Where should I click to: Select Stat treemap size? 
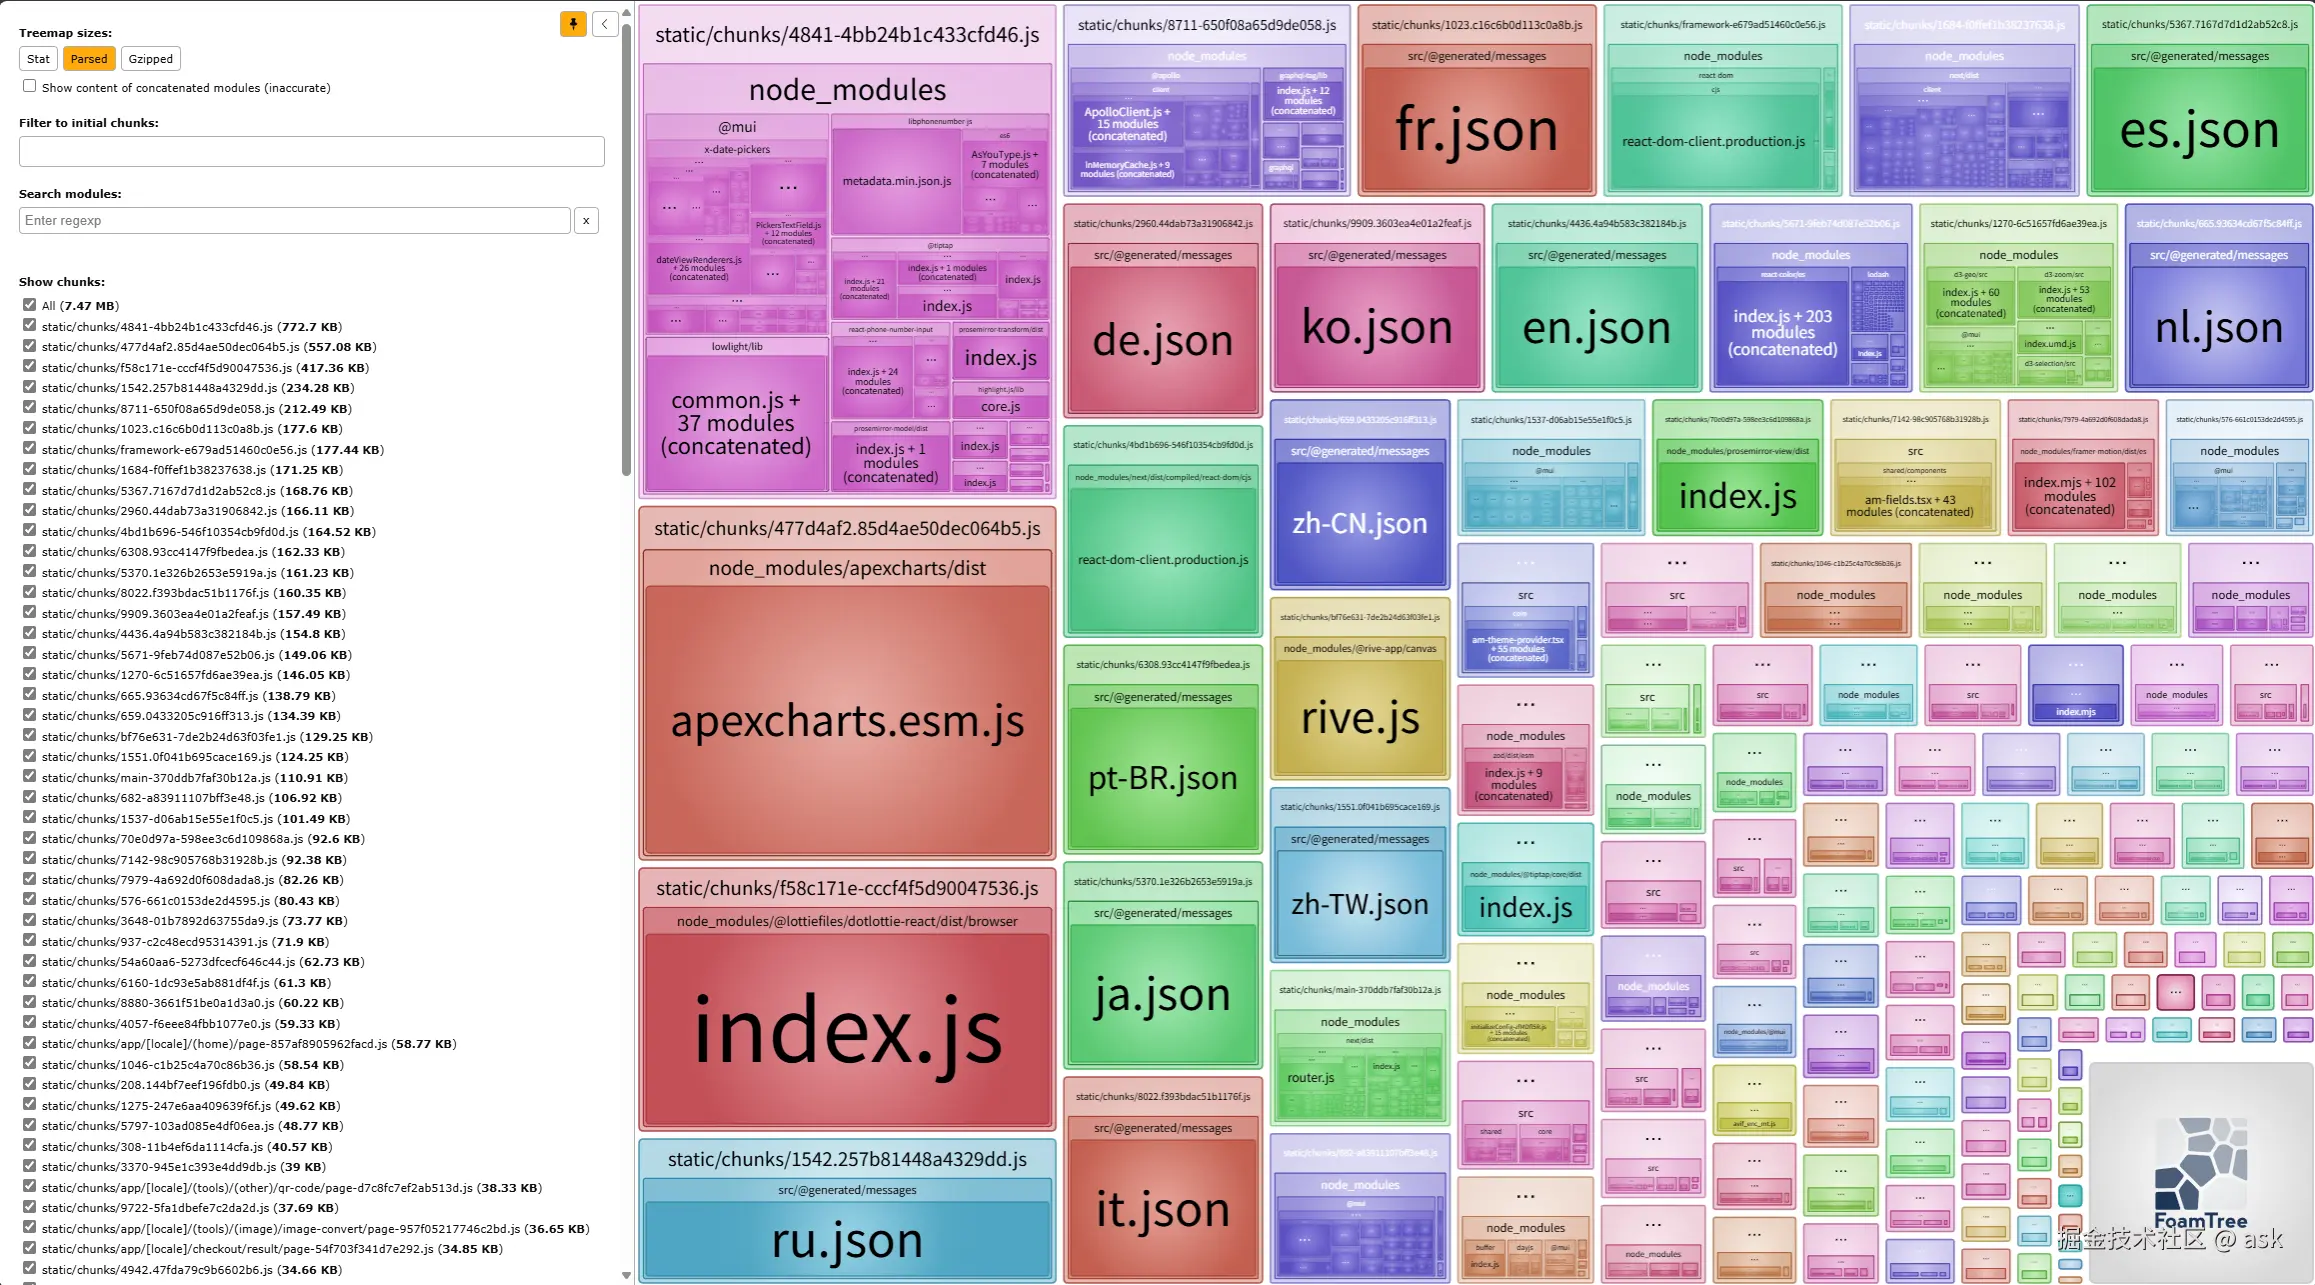[38, 59]
